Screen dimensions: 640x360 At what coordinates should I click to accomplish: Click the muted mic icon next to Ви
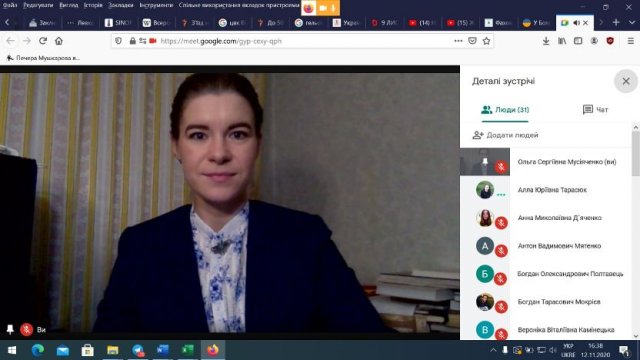pyautogui.click(x=27, y=329)
